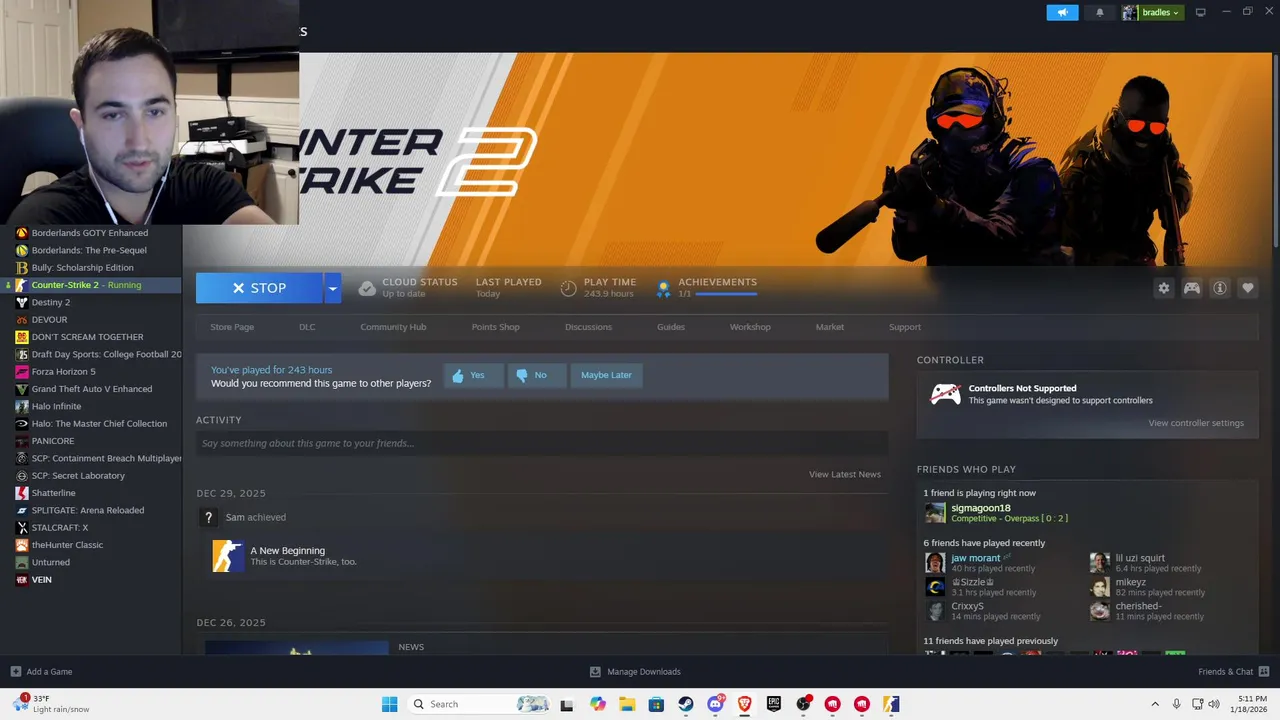Add game to favorites with heart icon
Image resolution: width=1280 pixels, height=720 pixels.
tap(1248, 288)
